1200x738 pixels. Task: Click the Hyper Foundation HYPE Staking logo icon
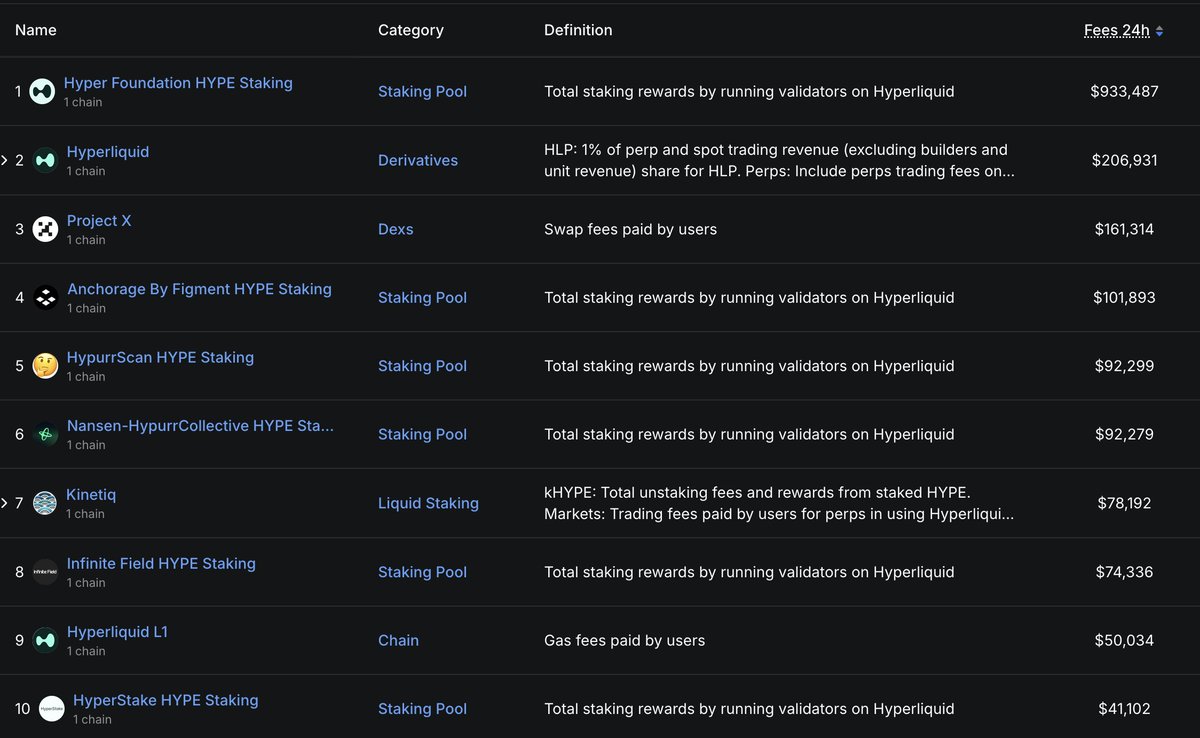tap(42, 91)
